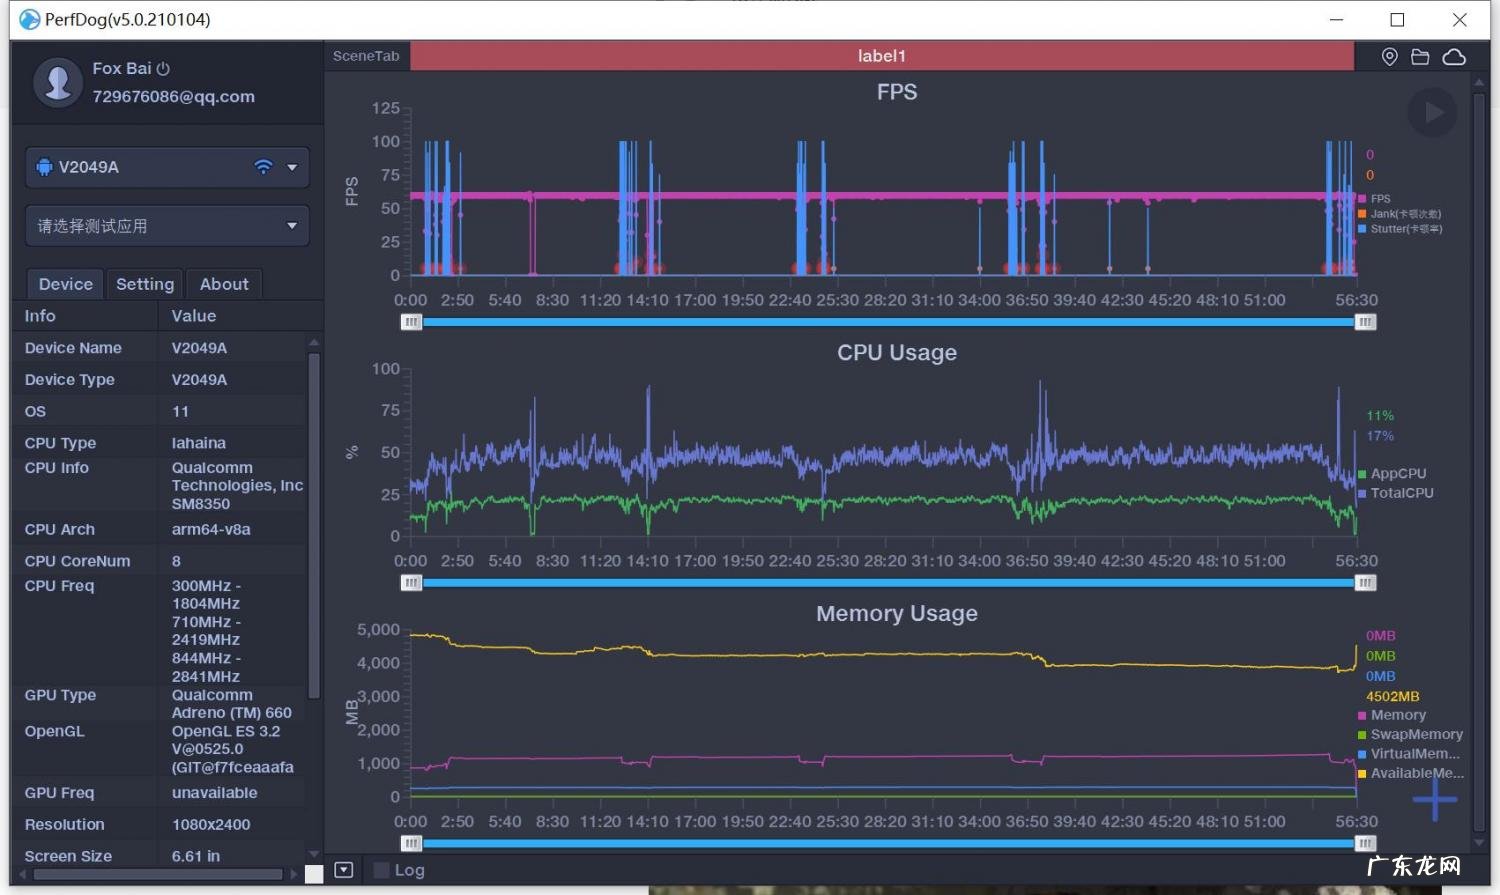Click the location pin icon in top bar

coord(1389,57)
